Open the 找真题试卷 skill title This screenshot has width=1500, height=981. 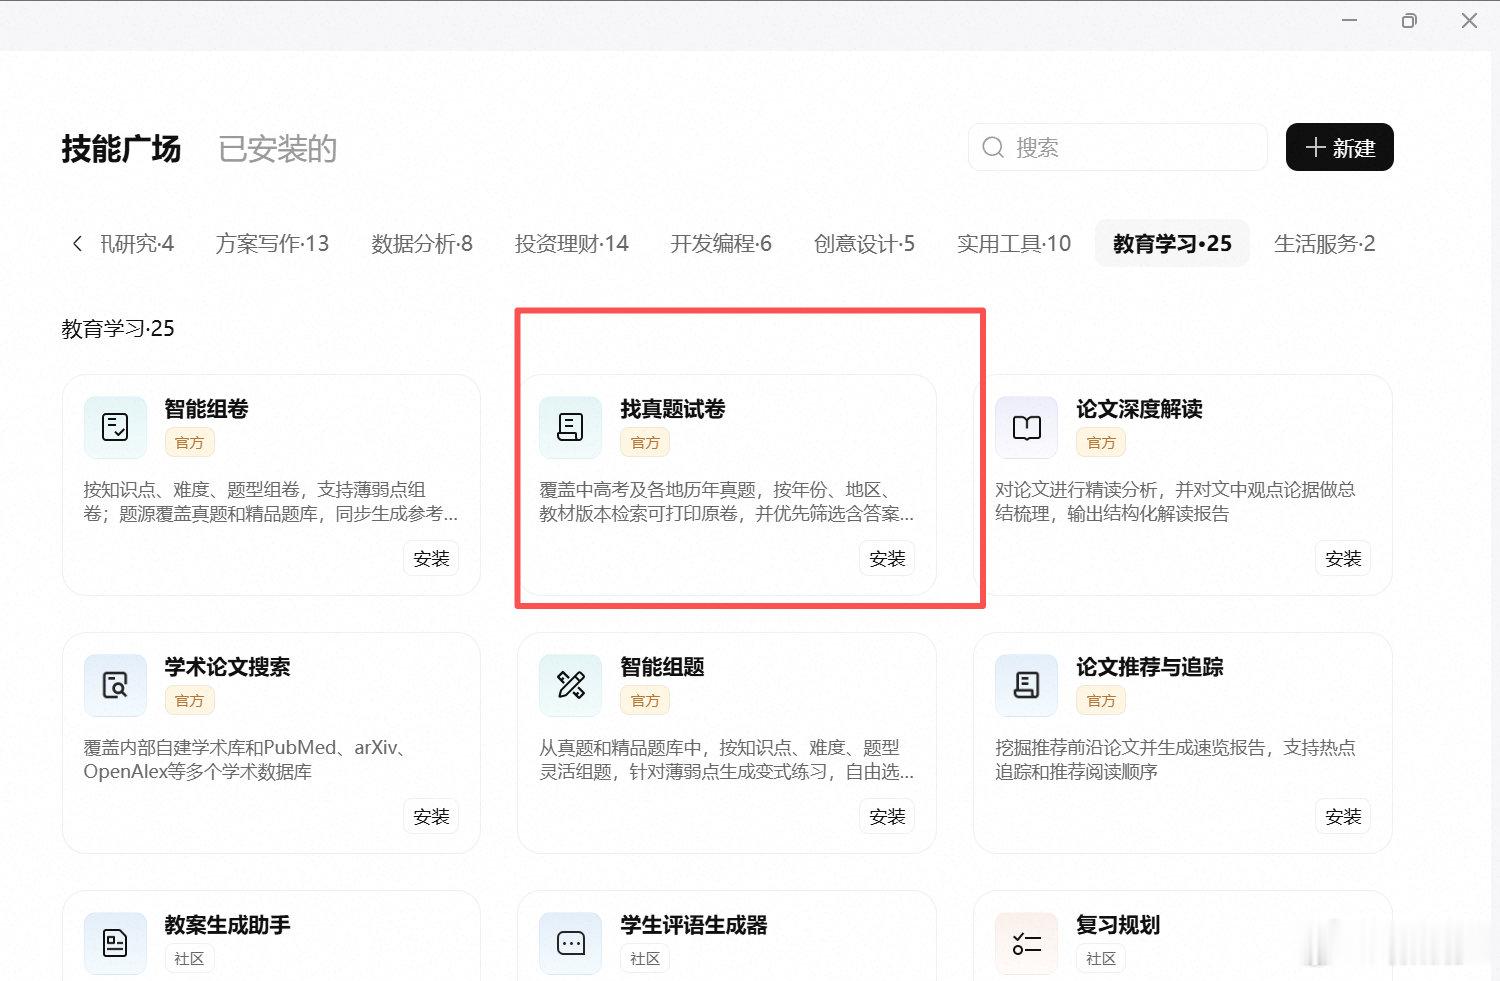point(673,409)
